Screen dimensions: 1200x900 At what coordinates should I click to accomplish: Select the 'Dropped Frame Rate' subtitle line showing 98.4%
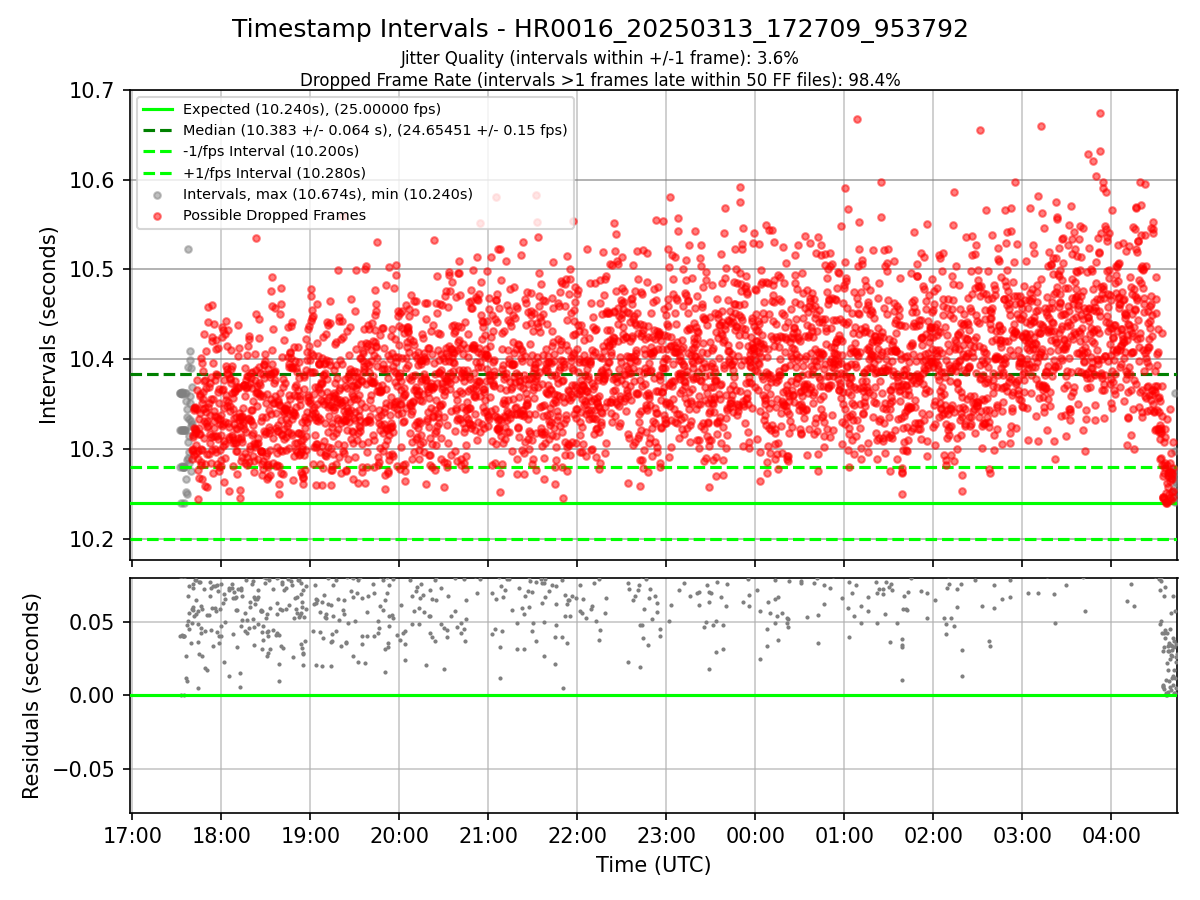600,80
